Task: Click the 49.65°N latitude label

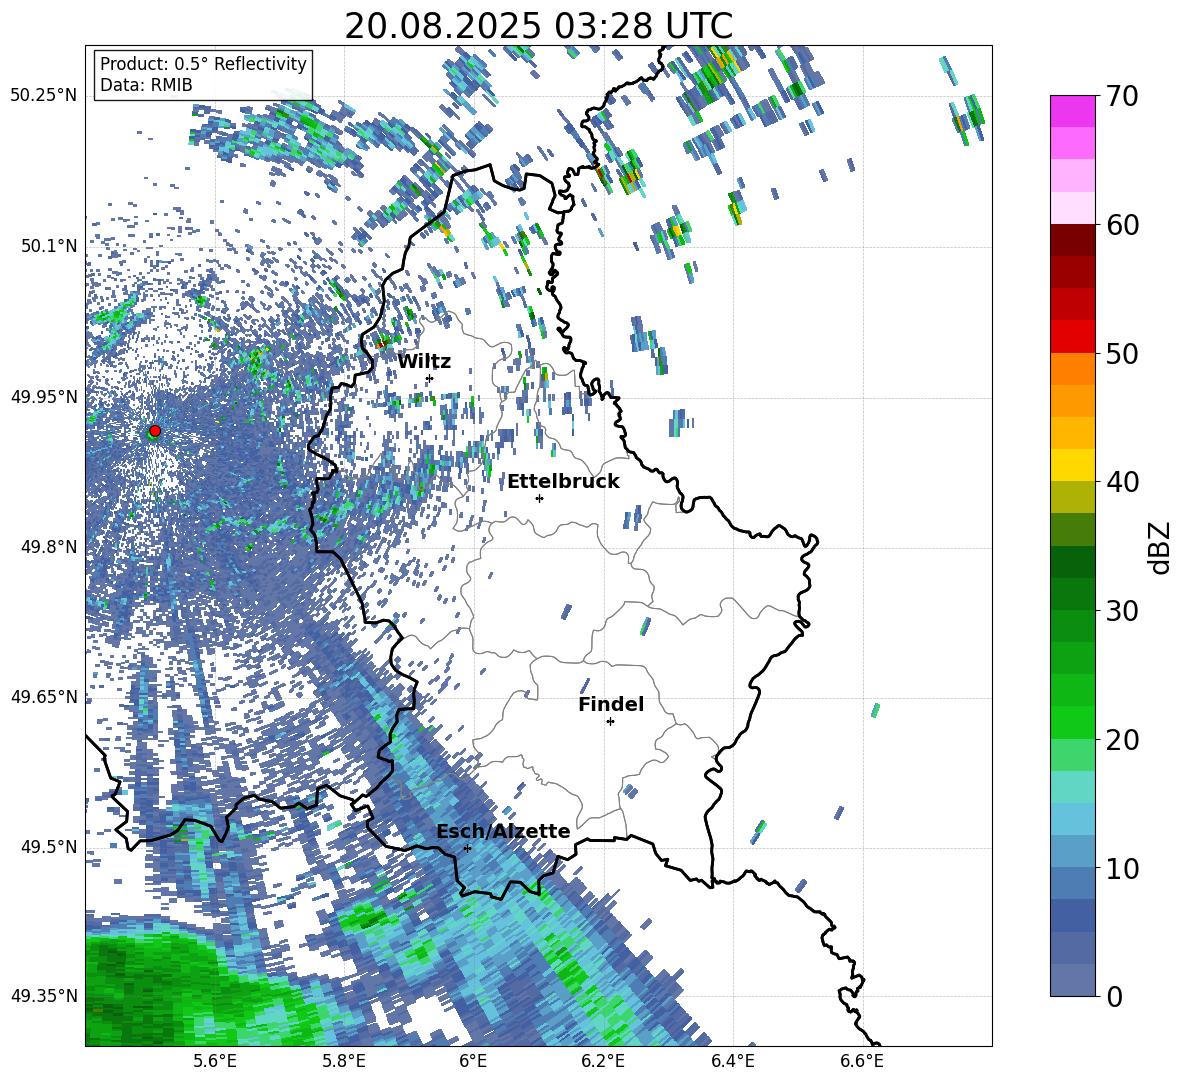Action: click(x=44, y=698)
